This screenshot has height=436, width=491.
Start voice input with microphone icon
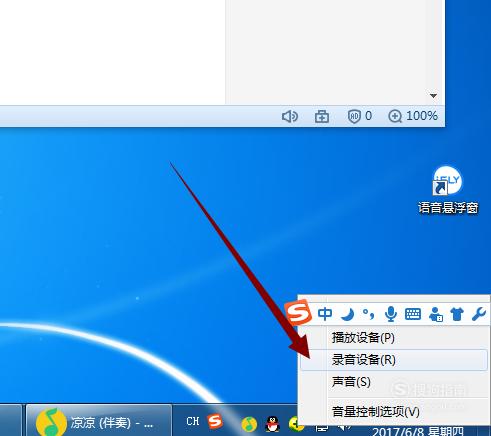390,314
